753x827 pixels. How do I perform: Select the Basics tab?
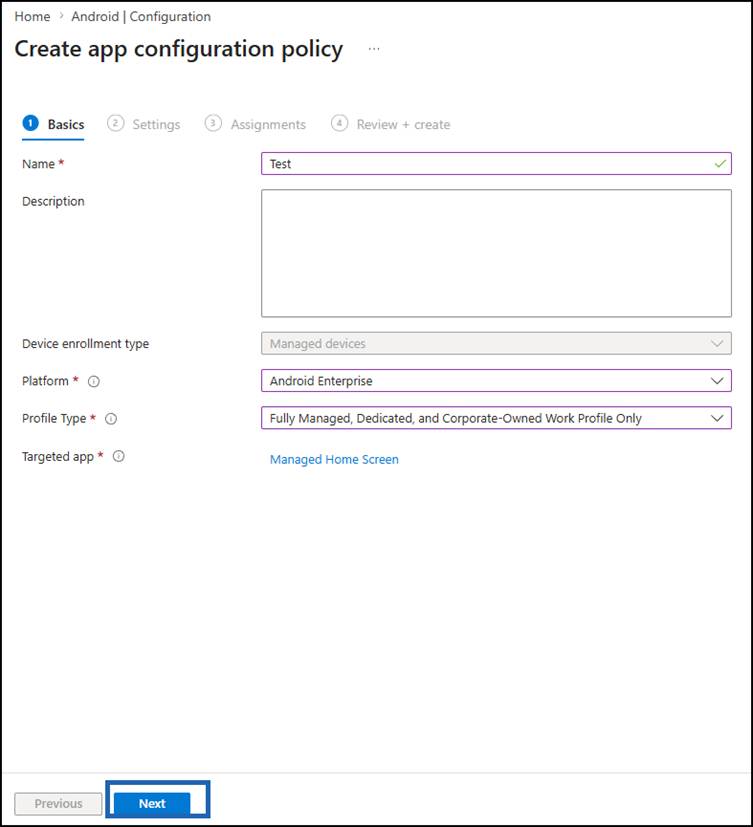point(53,124)
